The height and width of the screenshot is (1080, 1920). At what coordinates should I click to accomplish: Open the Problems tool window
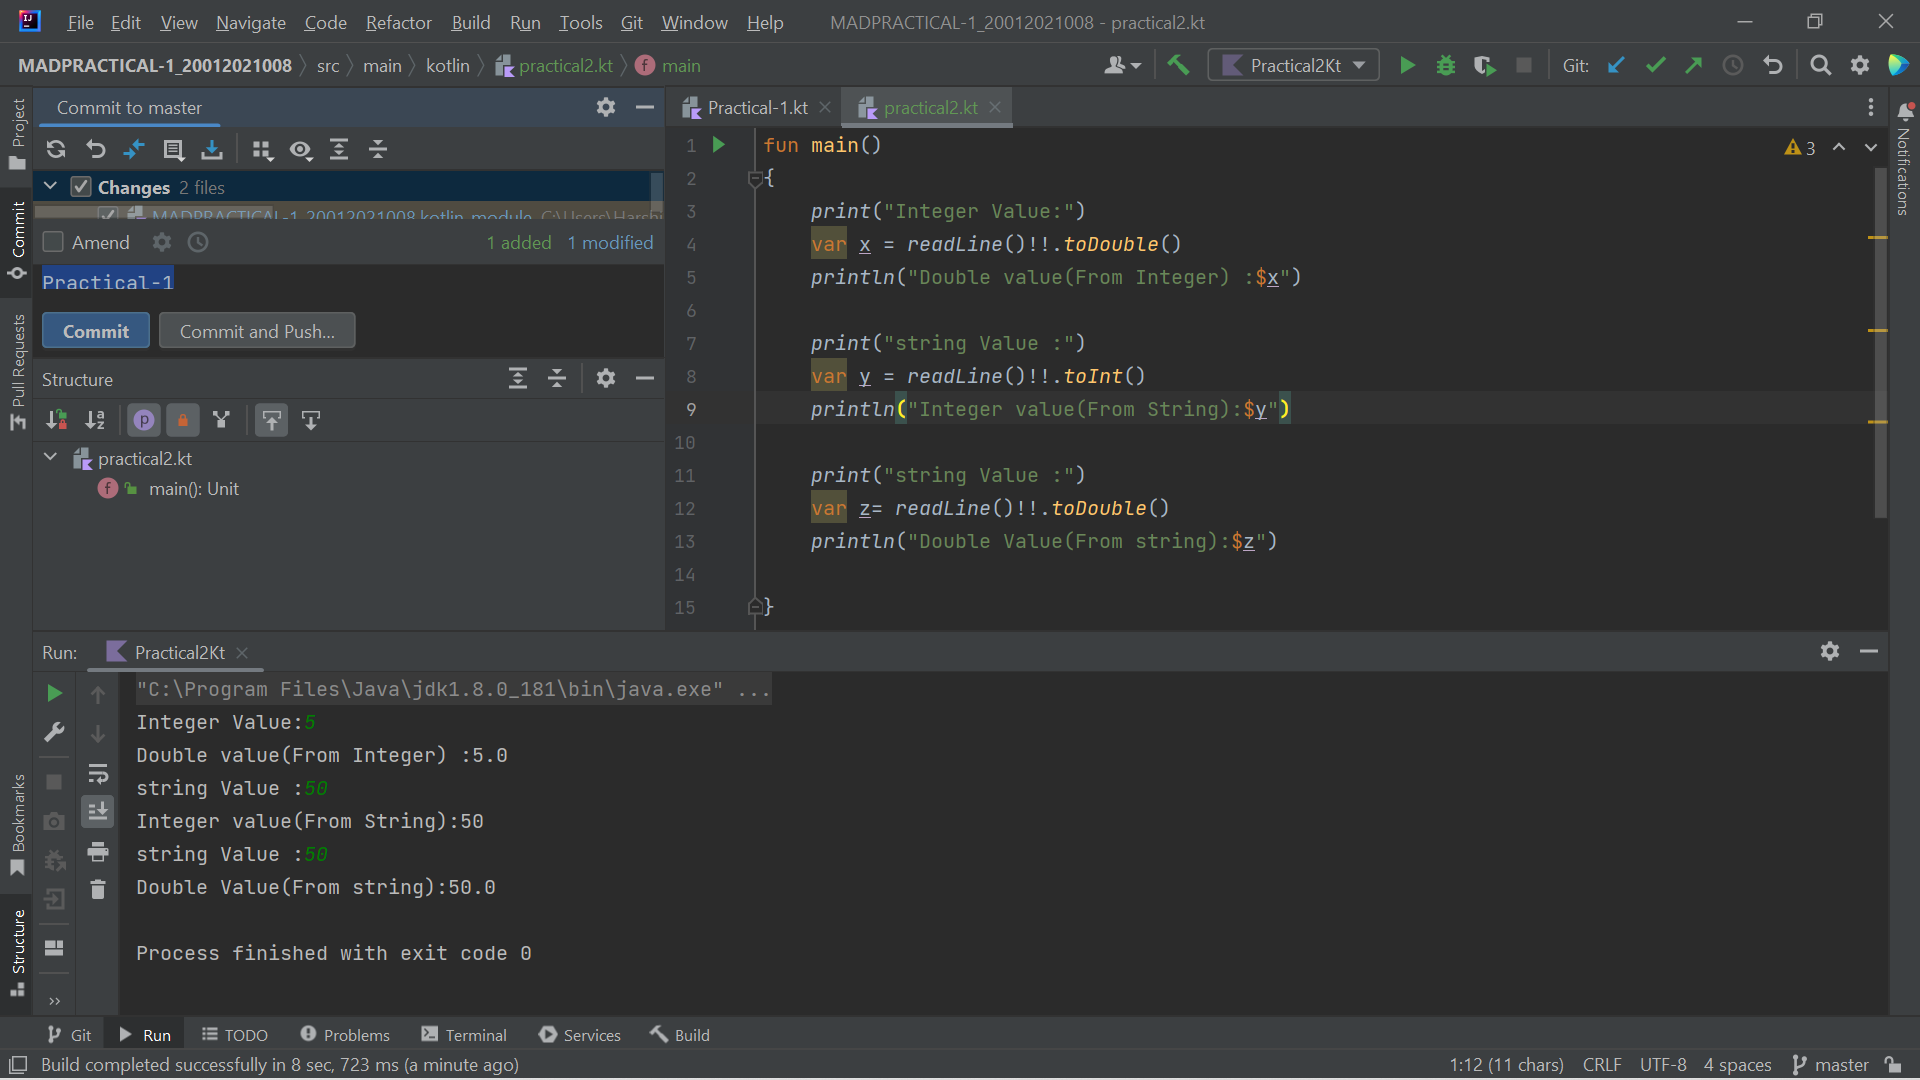tap(345, 1035)
